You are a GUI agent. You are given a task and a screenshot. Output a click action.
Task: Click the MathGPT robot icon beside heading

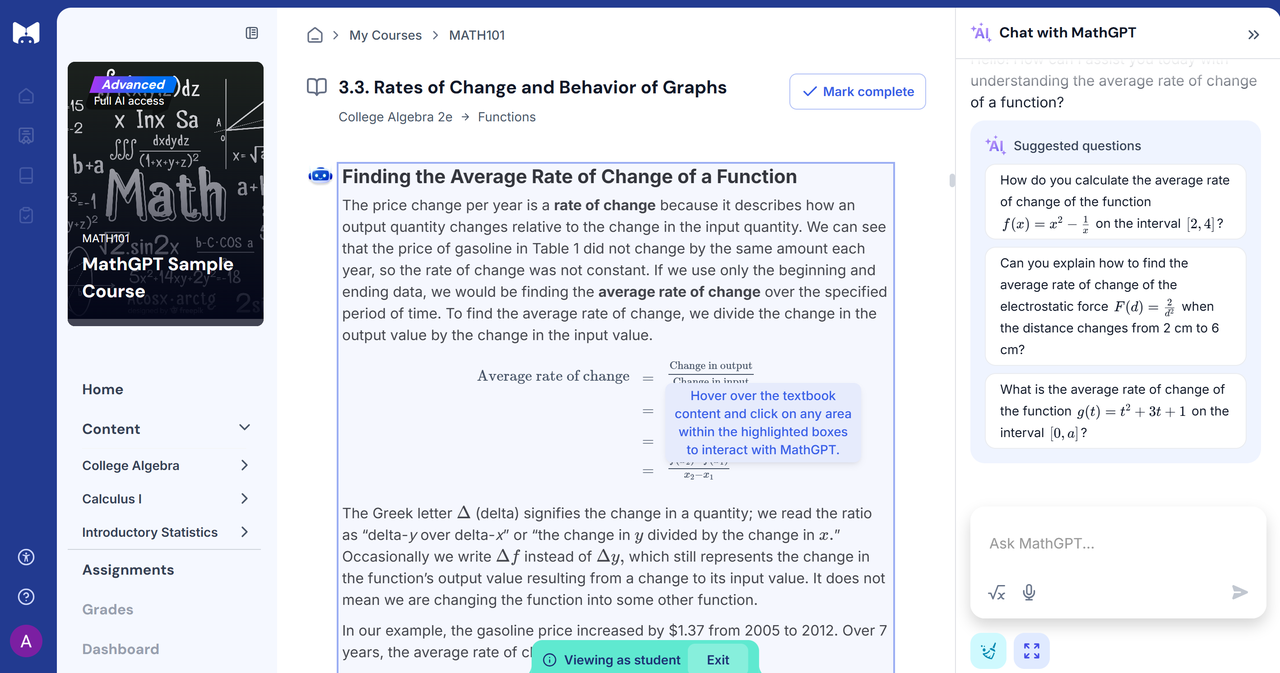[320, 176]
